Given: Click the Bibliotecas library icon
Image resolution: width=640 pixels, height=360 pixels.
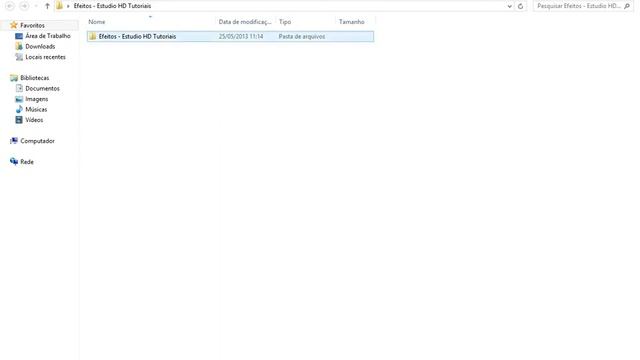Looking at the screenshot, I should coord(14,78).
